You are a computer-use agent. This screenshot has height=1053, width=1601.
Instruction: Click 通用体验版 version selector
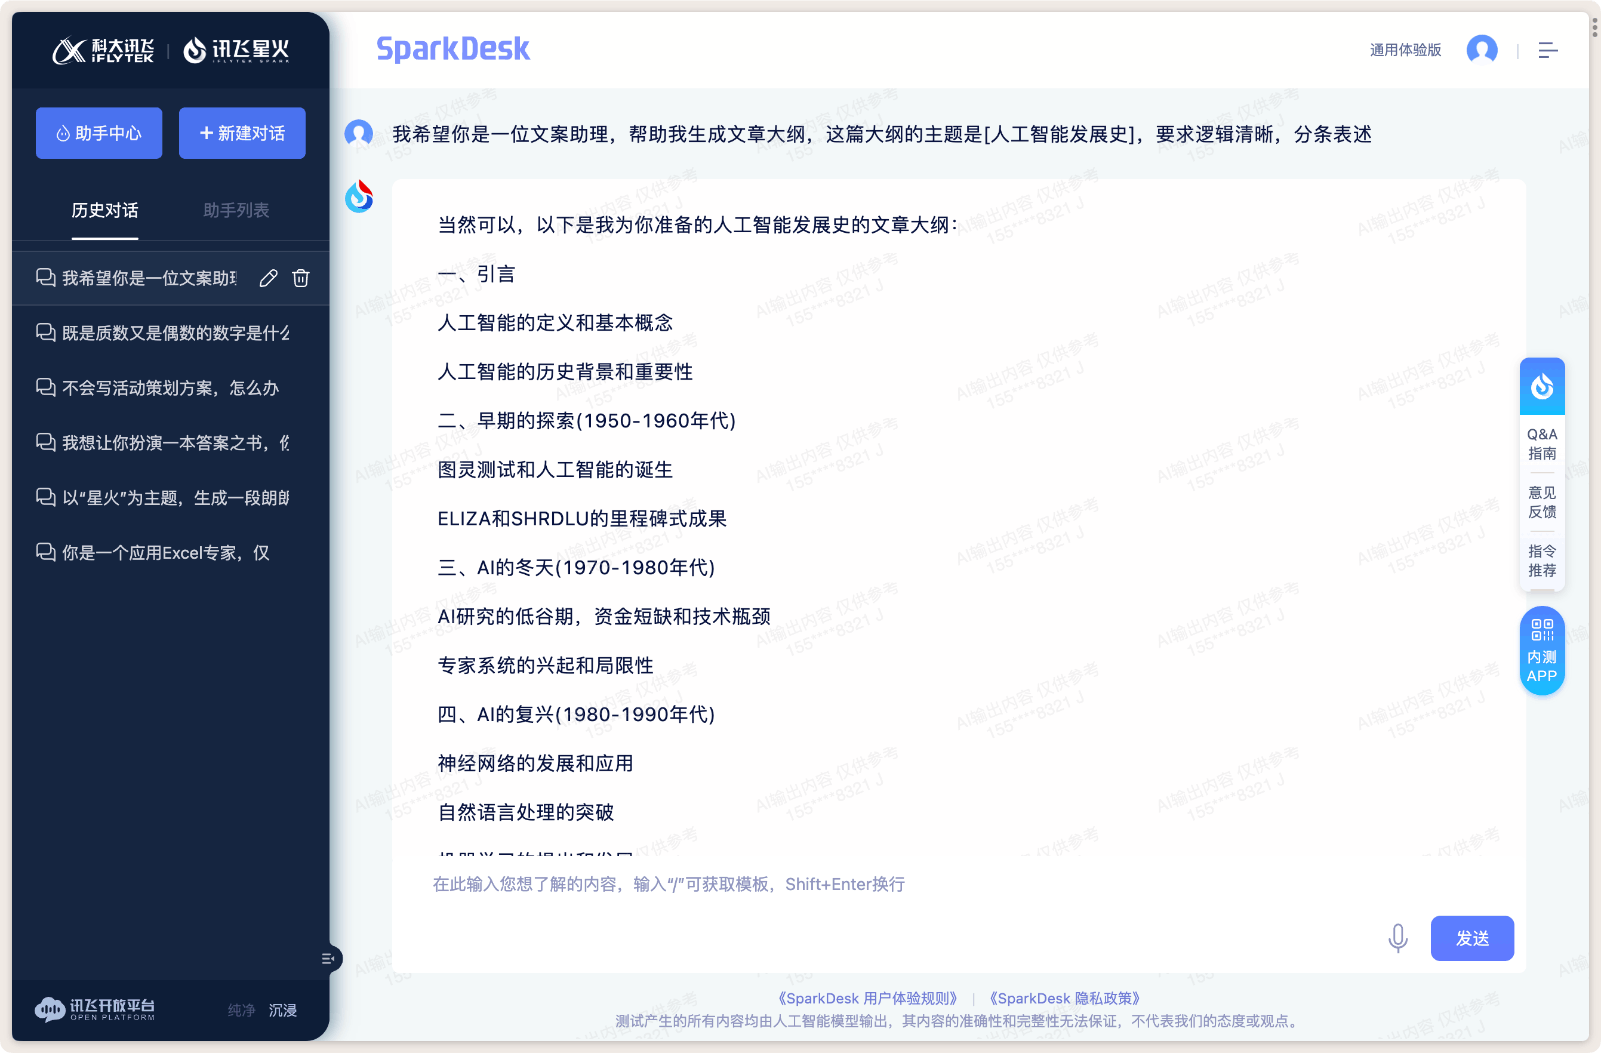(1403, 49)
